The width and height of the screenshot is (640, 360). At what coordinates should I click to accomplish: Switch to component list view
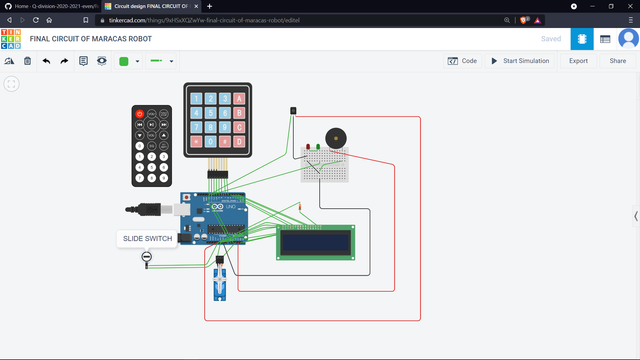[605, 39]
